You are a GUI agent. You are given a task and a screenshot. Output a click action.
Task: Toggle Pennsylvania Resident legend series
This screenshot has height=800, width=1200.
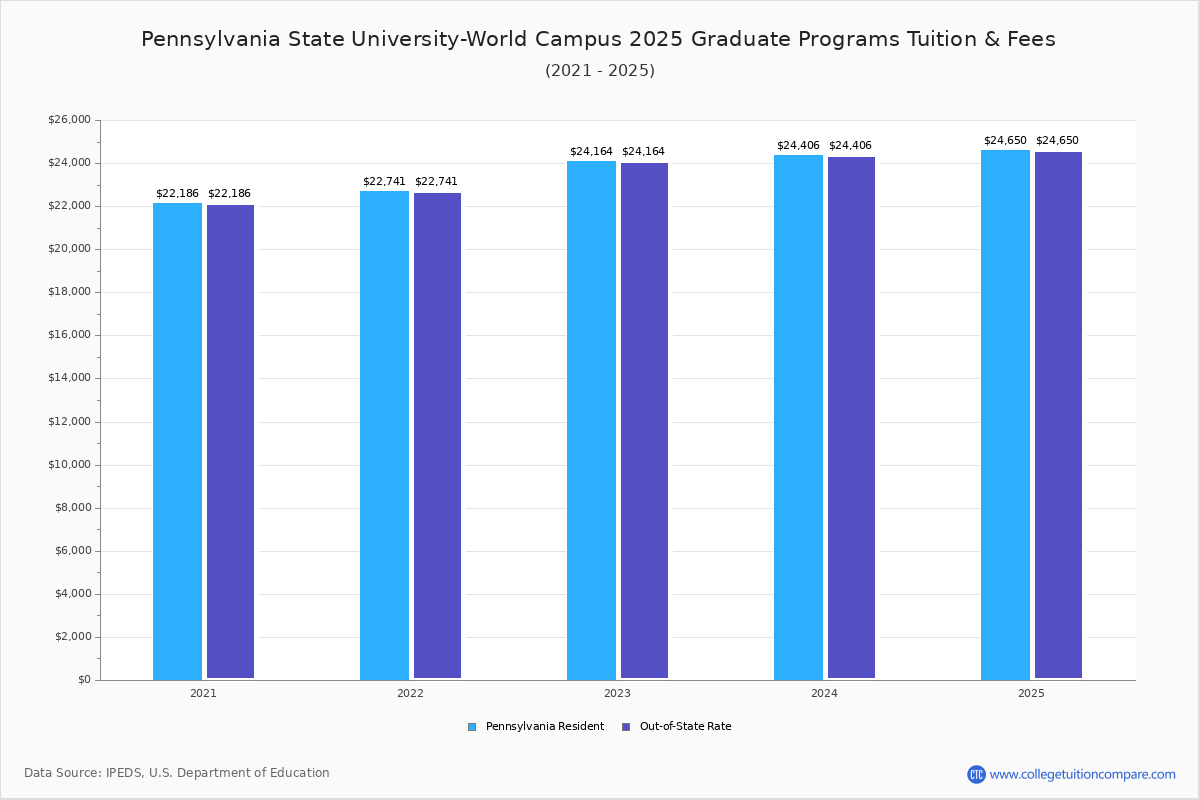pos(544,727)
